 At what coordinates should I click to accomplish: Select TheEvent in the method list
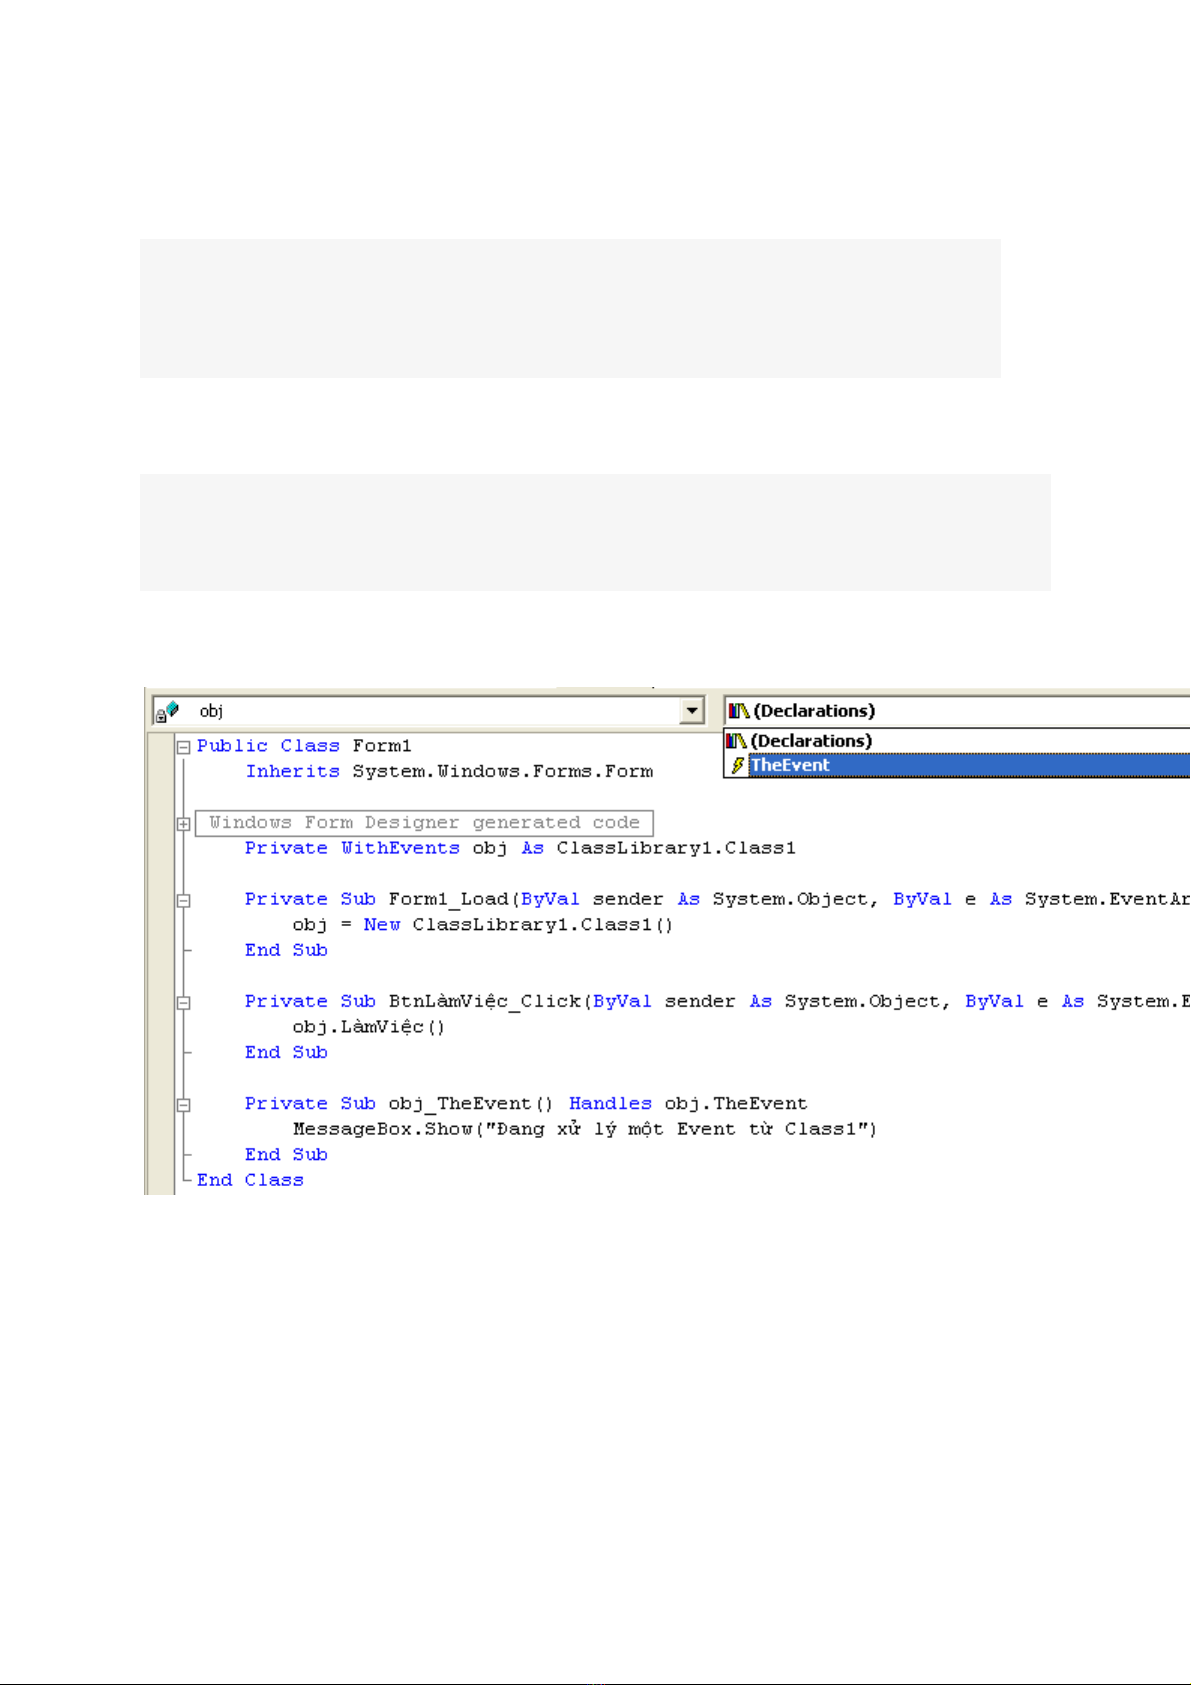[x=957, y=765]
